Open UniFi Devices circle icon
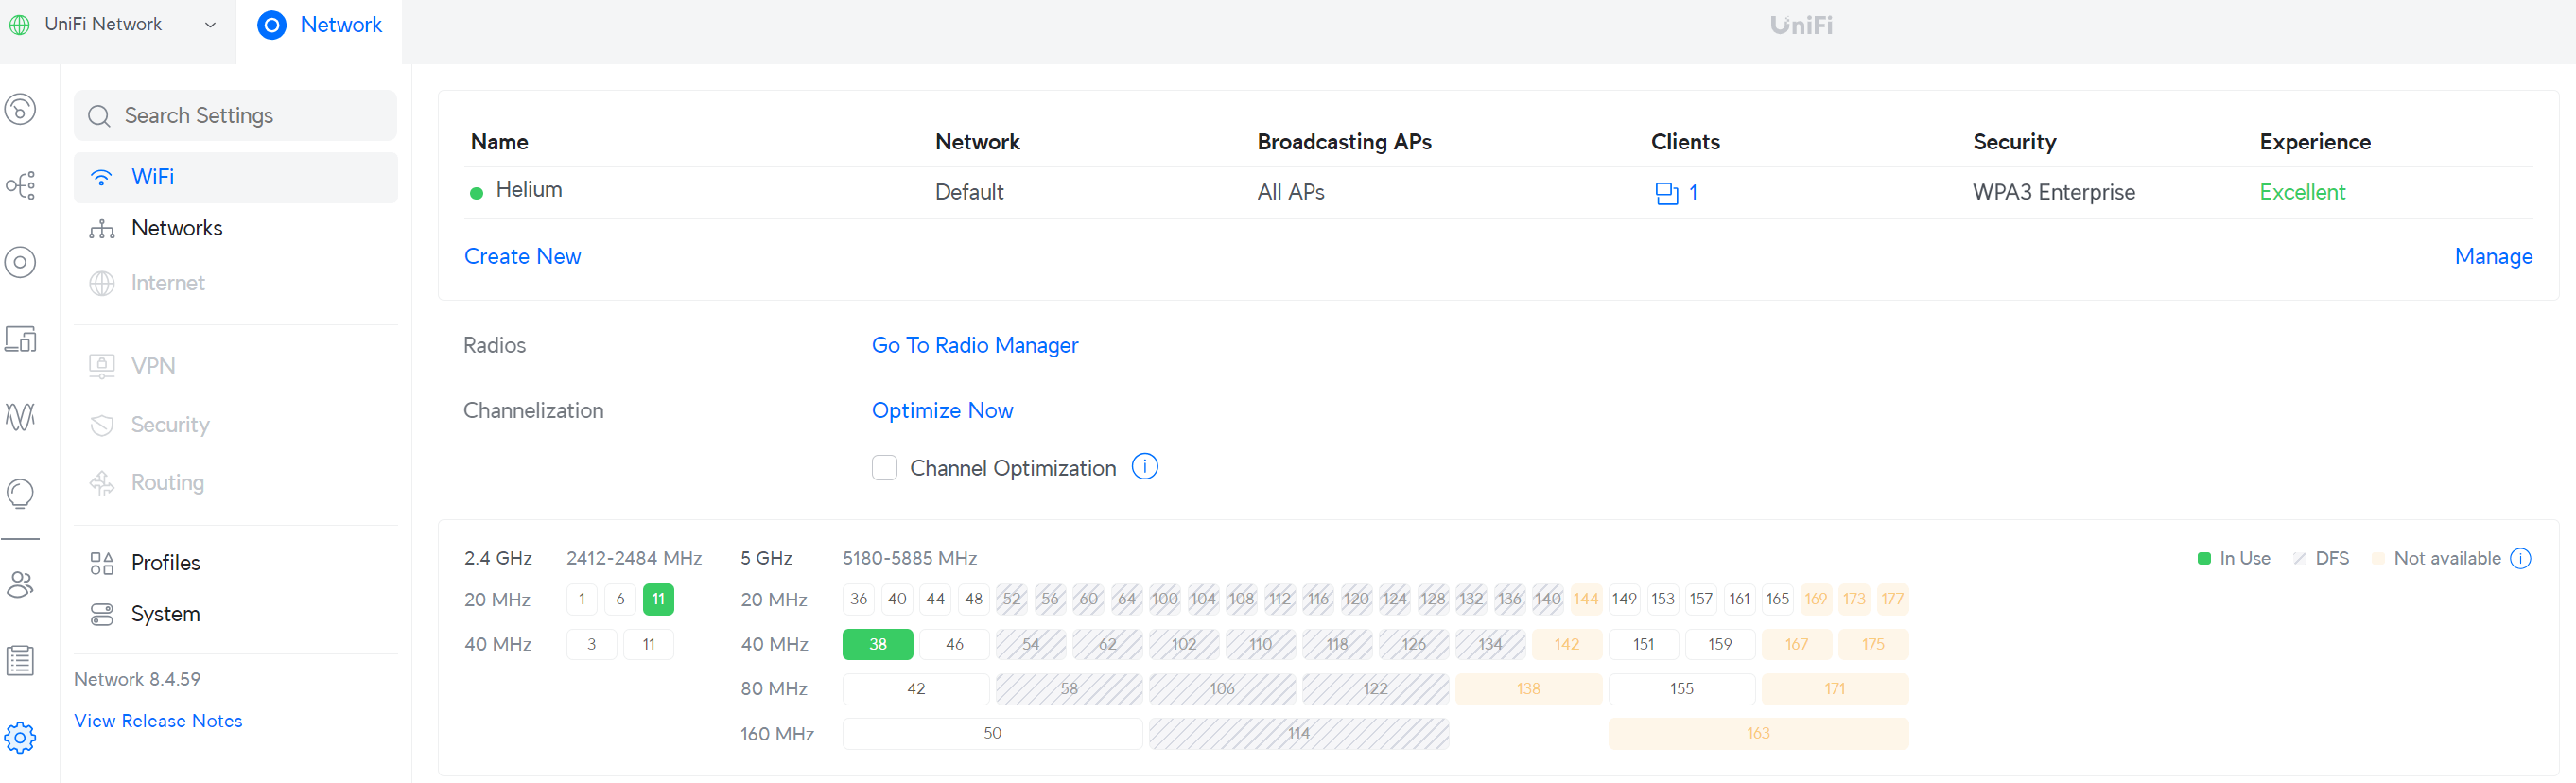The height and width of the screenshot is (783, 2576). [x=20, y=262]
